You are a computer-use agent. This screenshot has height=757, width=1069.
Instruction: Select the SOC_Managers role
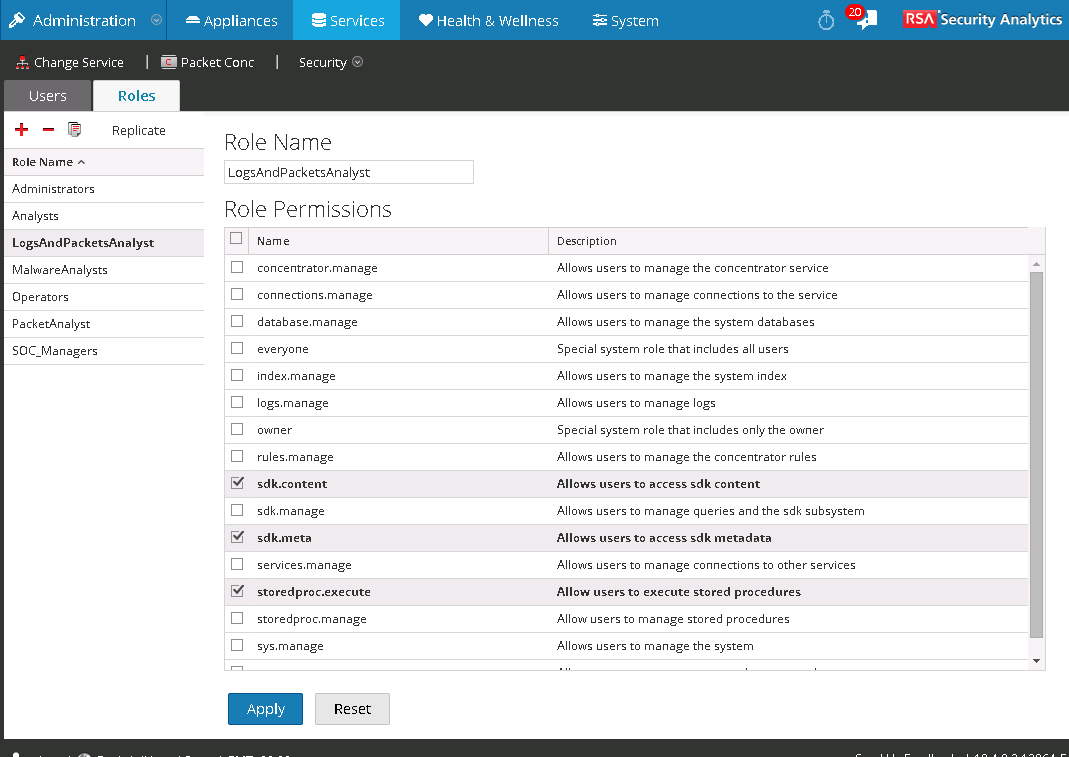point(104,351)
